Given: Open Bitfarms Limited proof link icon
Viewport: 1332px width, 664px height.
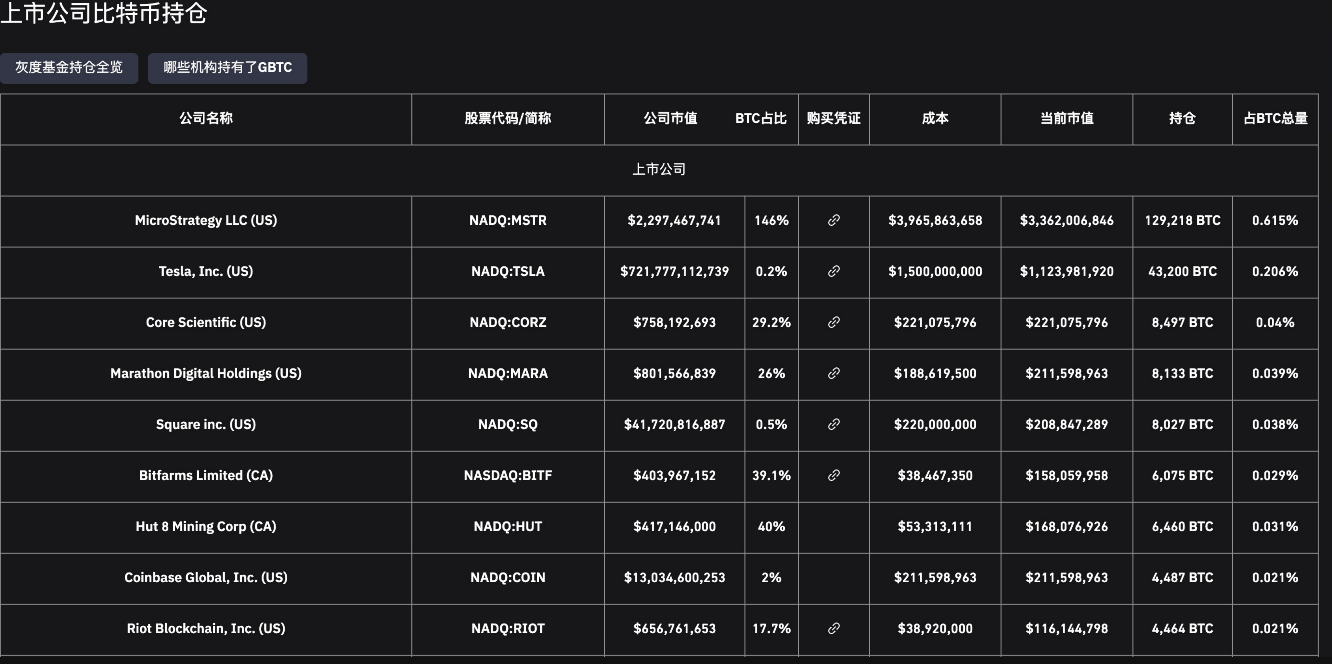Looking at the screenshot, I should (x=834, y=476).
